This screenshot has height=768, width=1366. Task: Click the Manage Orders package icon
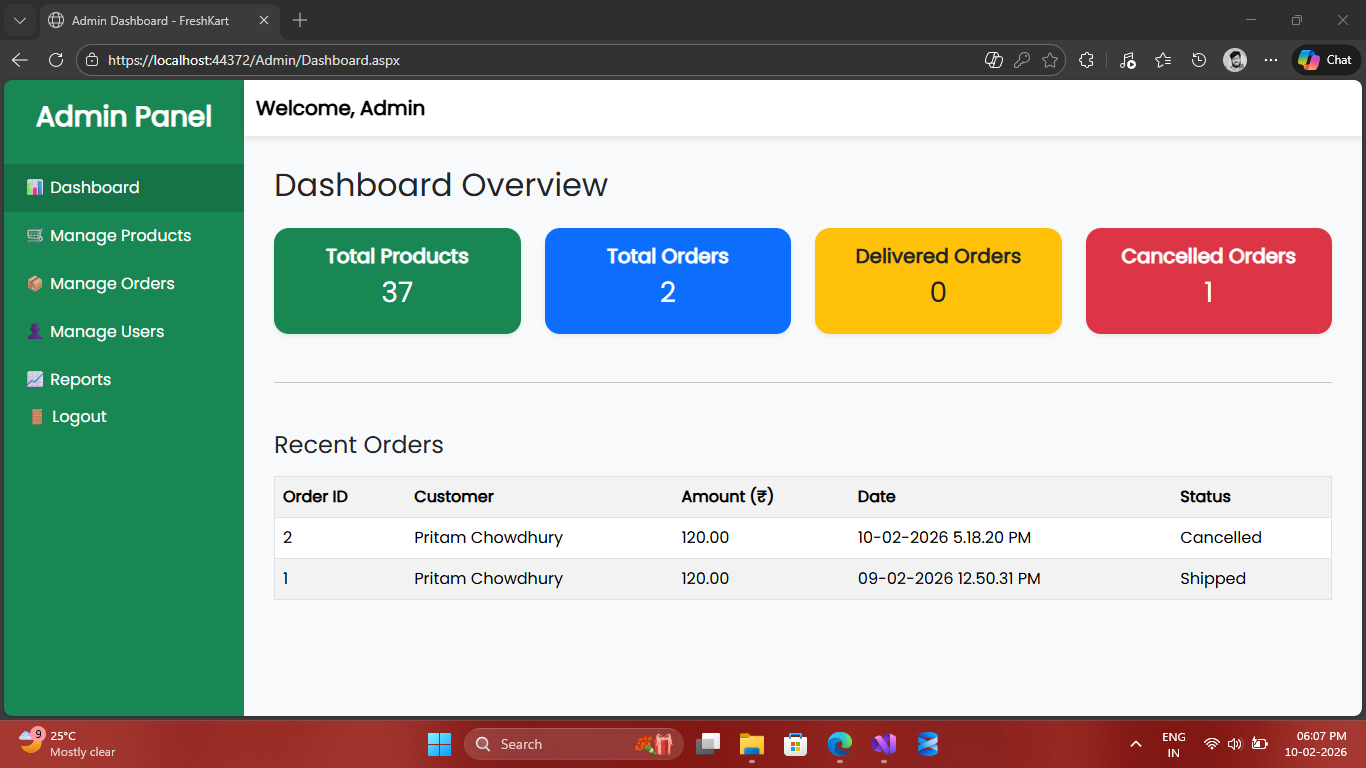[35, 284]
